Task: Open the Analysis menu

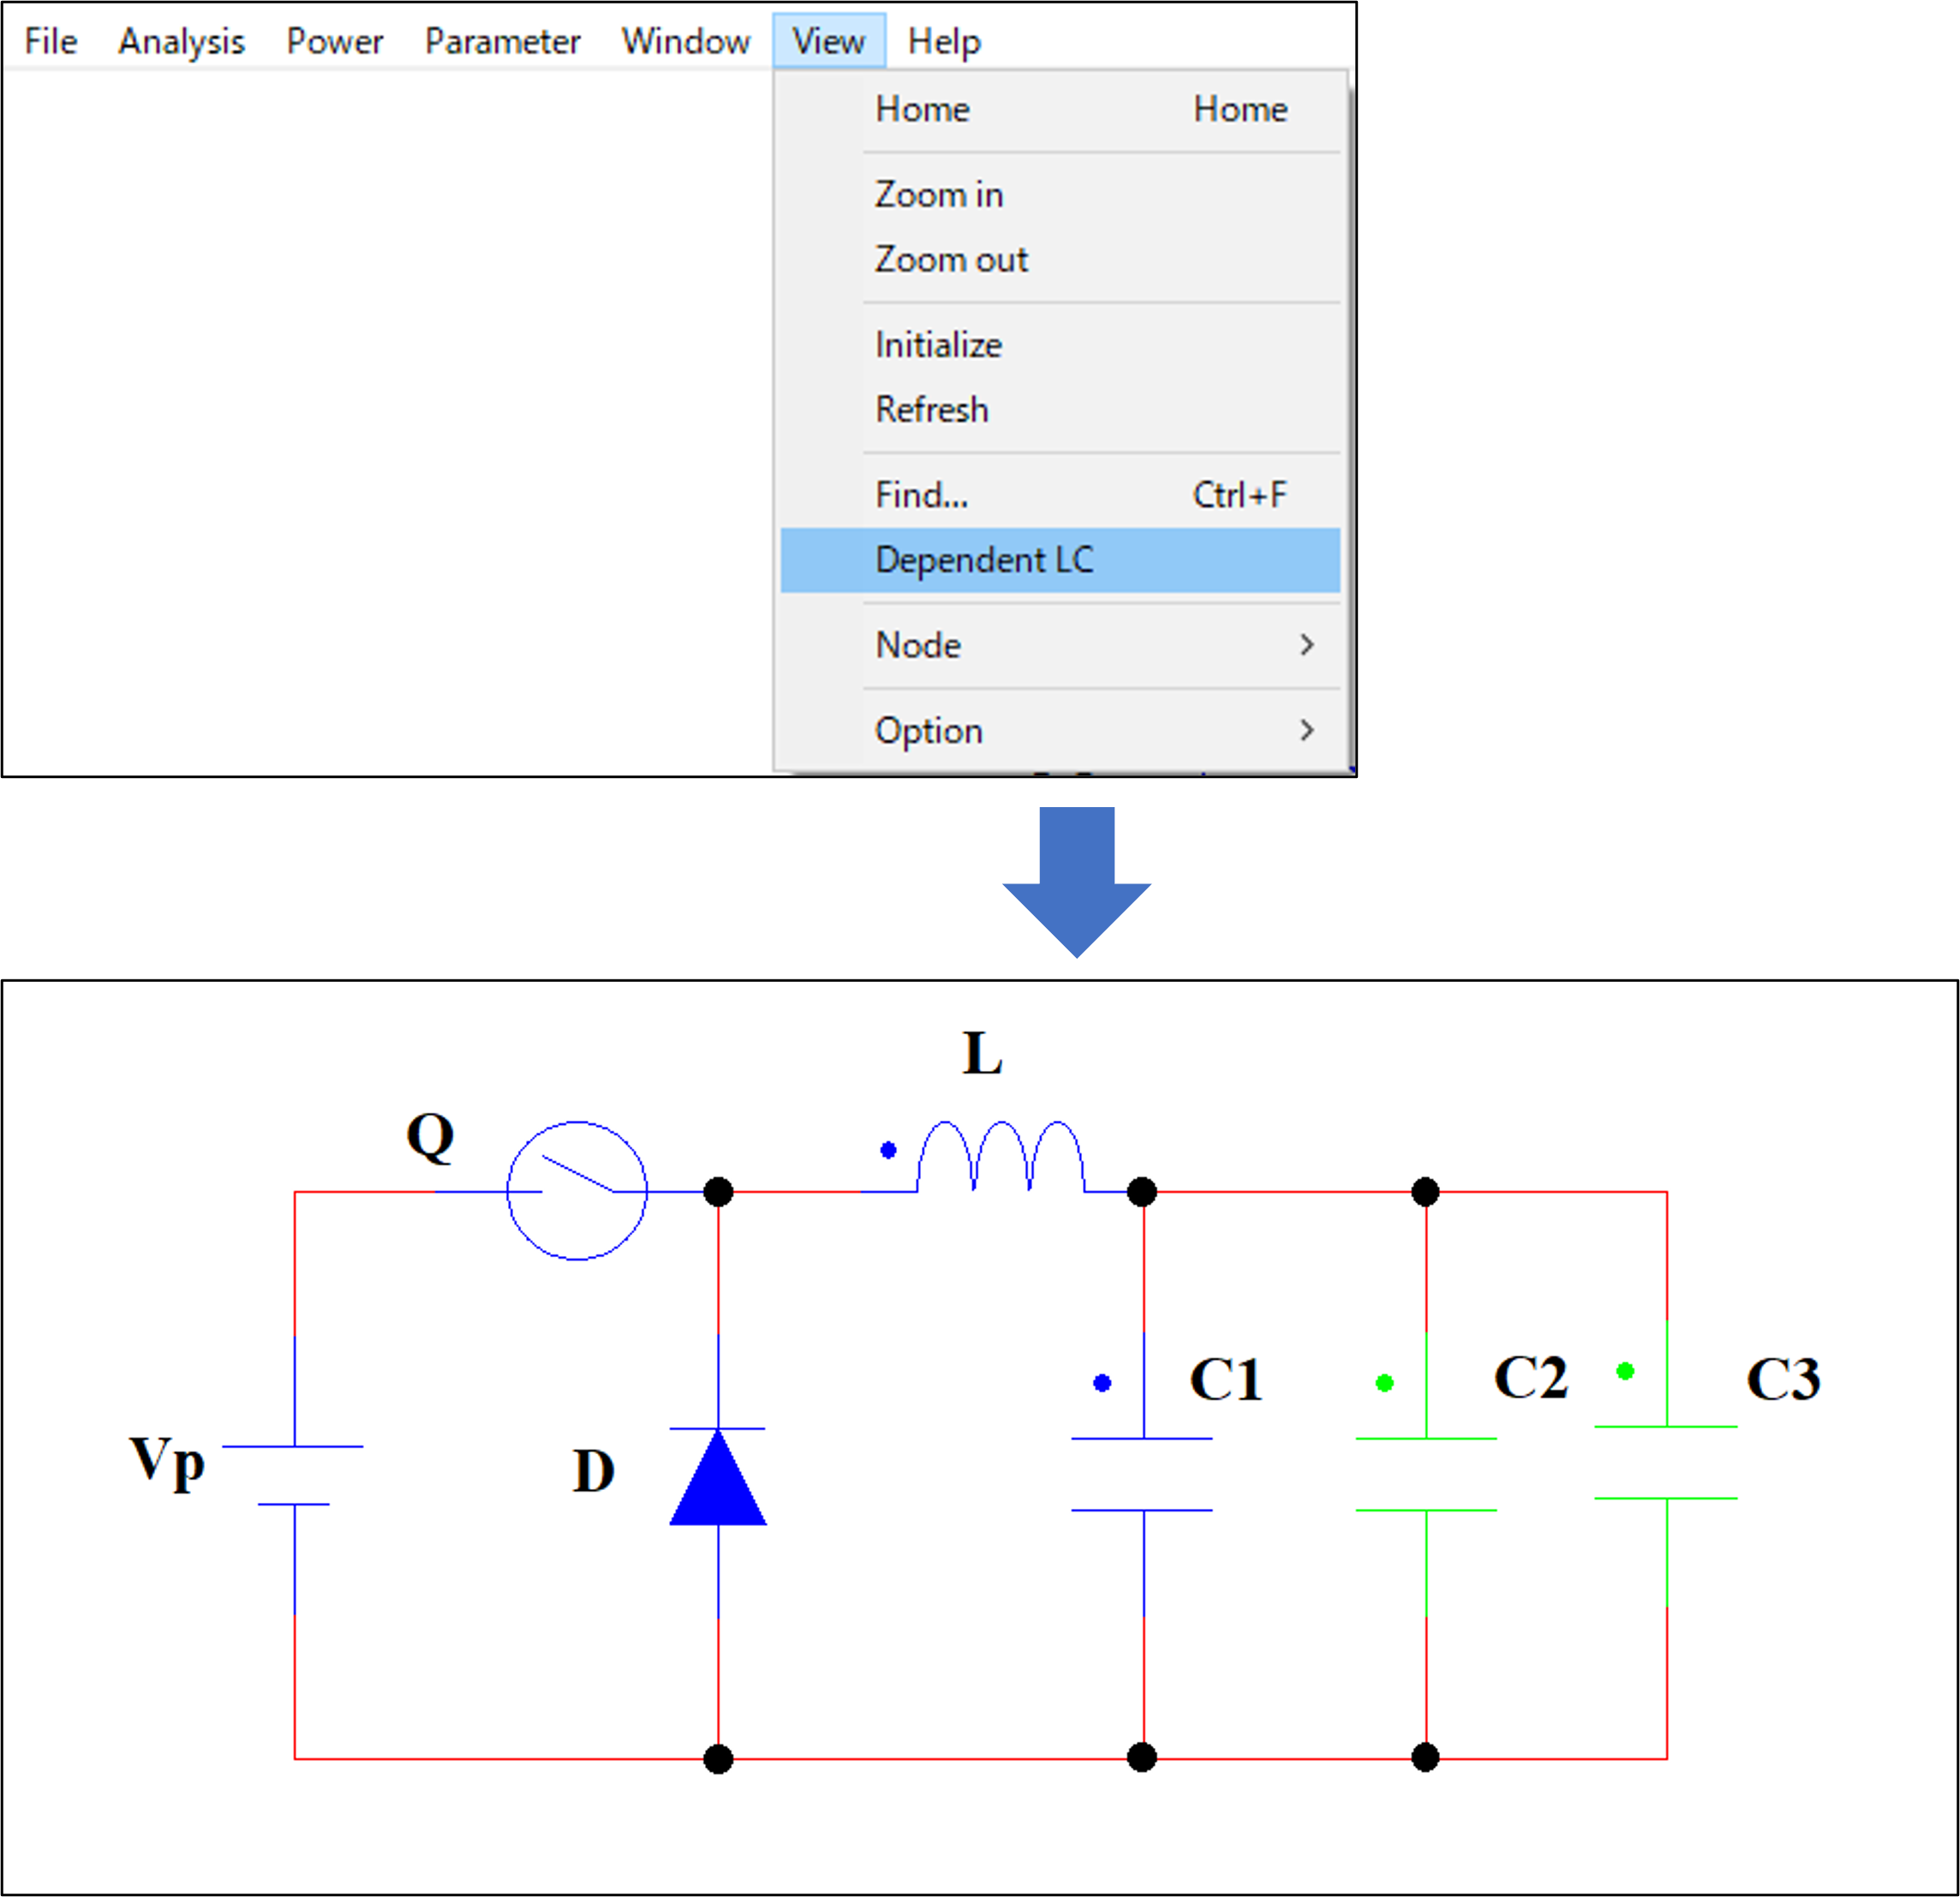Action: (x=181, y=41)
